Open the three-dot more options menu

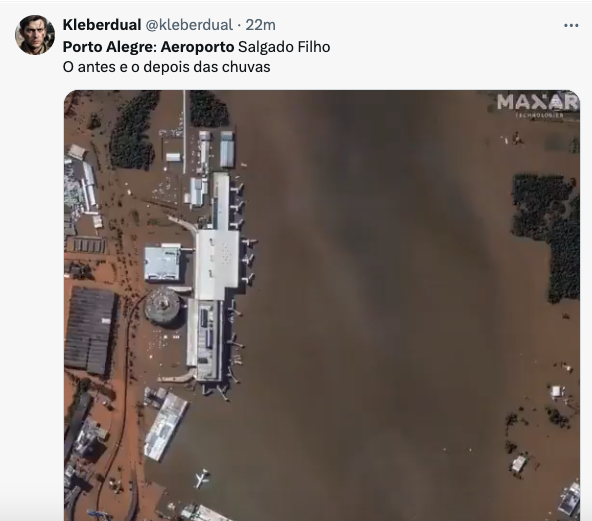coord(571,26)
